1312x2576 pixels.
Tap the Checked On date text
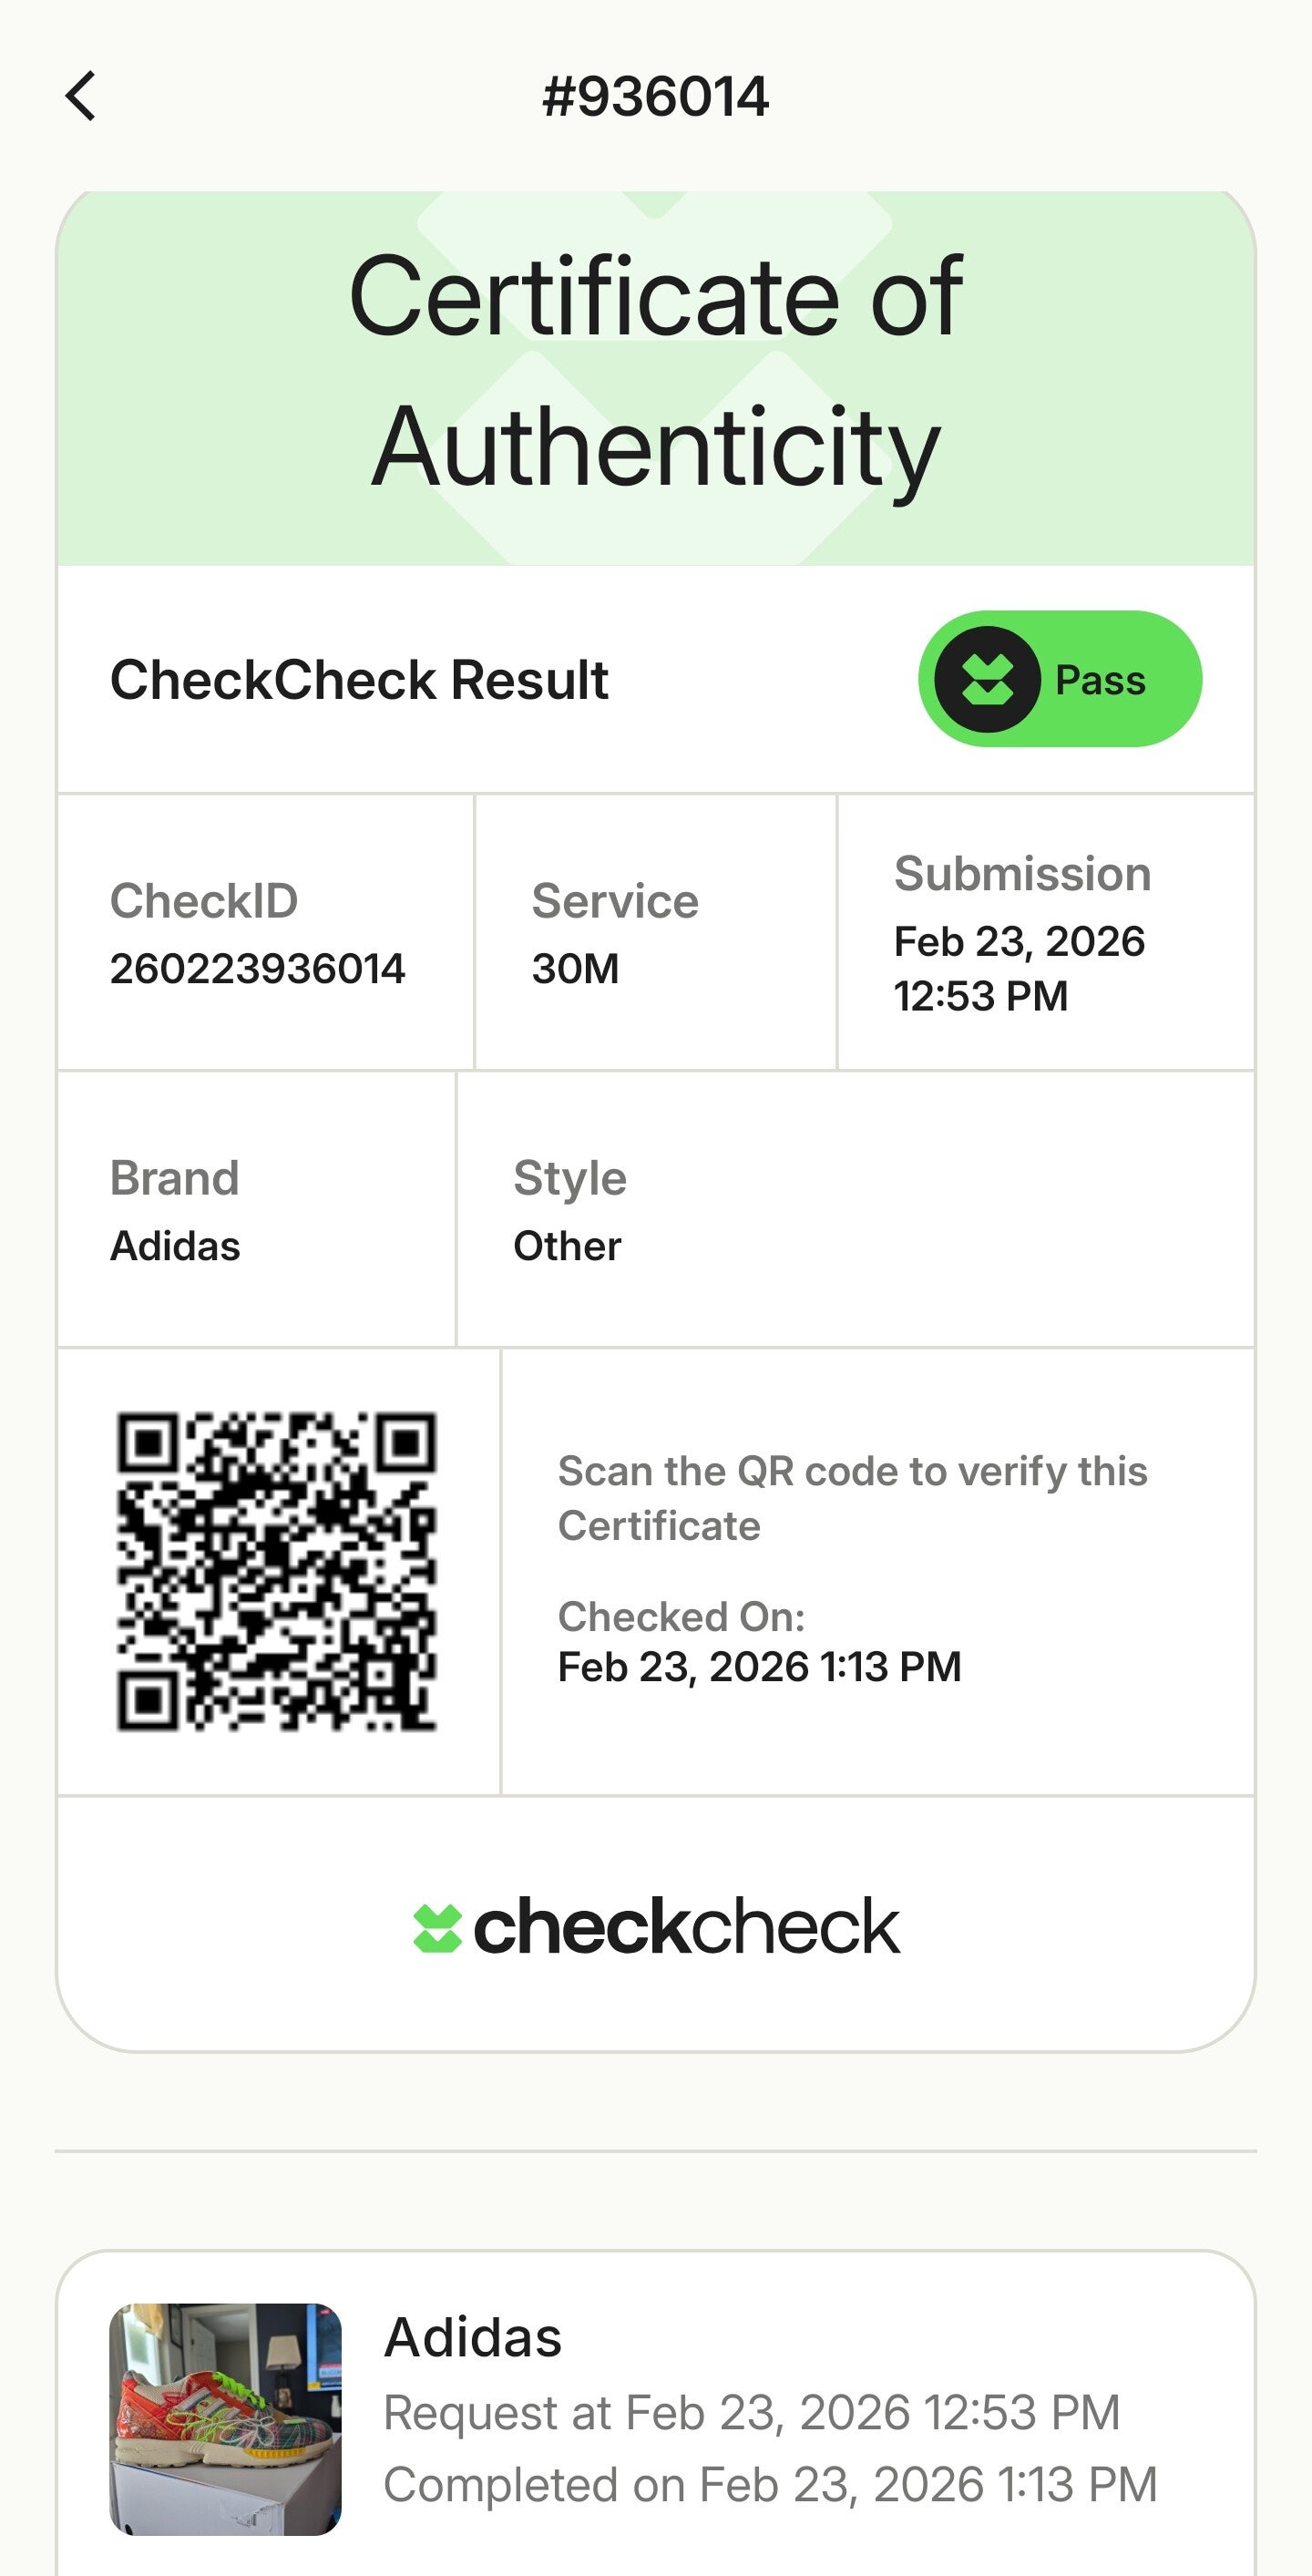click(x=759, y=1667)
